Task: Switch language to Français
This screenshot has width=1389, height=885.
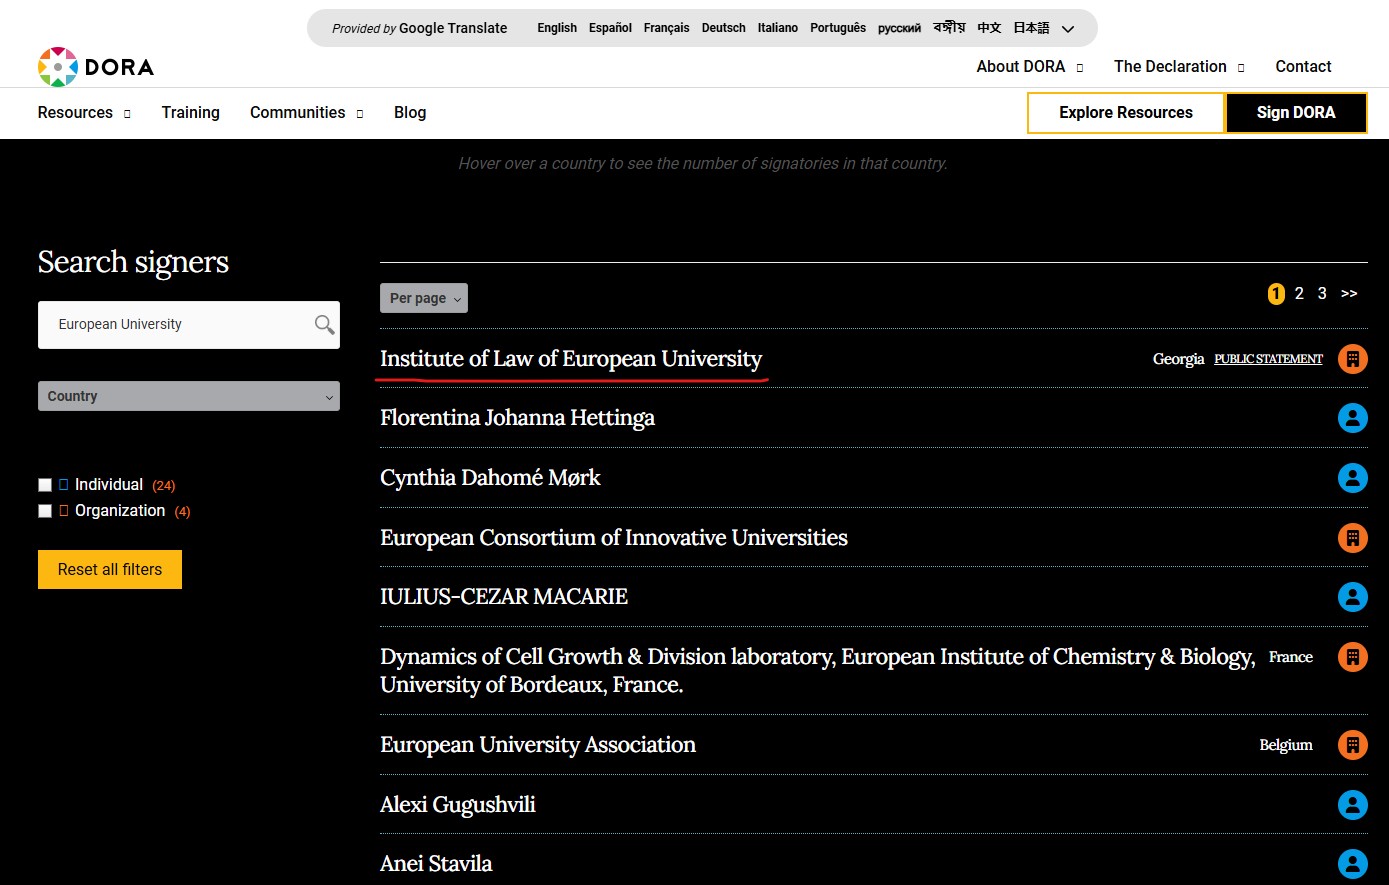Action: [x=666, y=28]
